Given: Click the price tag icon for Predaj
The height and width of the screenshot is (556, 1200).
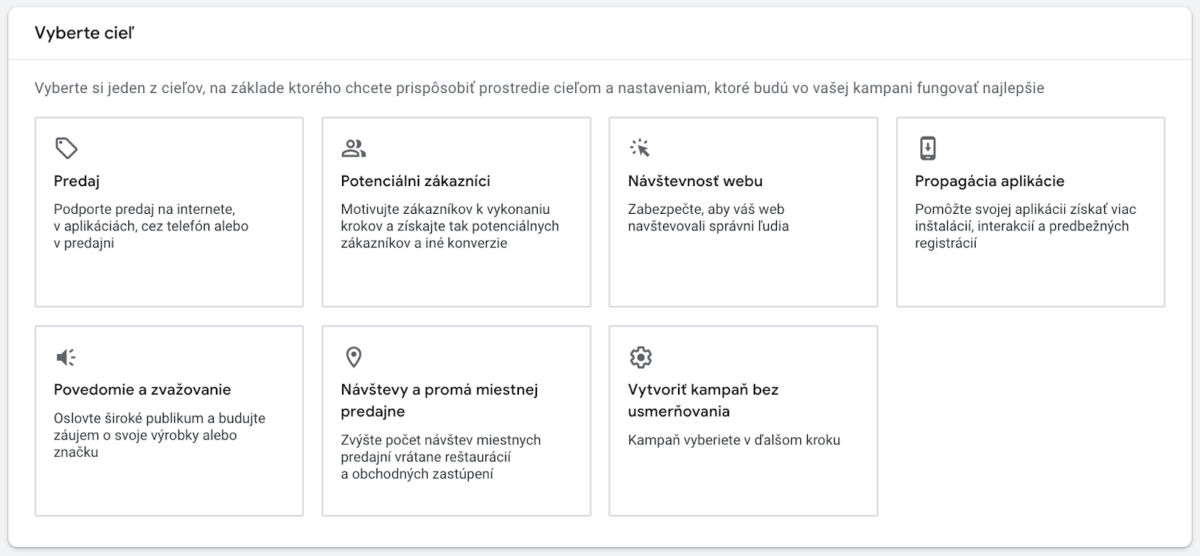Looking at the screenshot, I should click(66, 149).
